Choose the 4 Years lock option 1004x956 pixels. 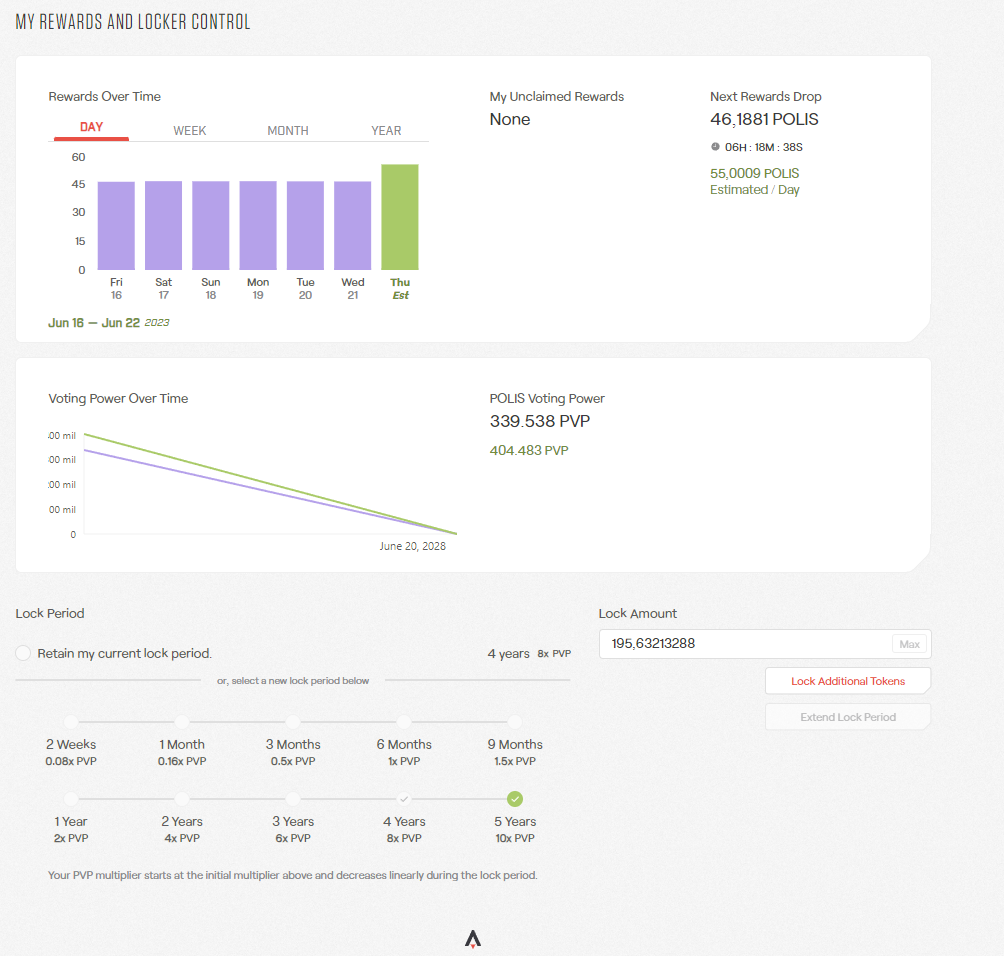[404, 799]
